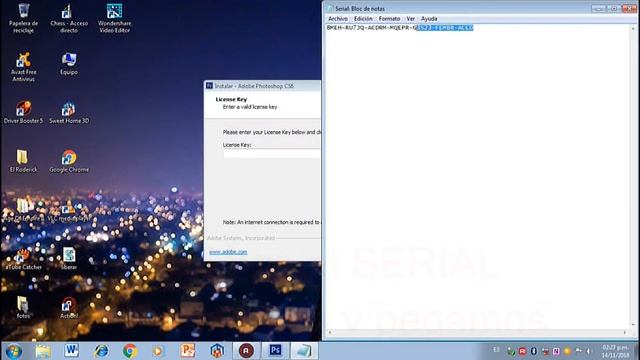Screen dimensions: 640x360
Task: Launch aTube Catcher desktop shortcut
Action: (x=24, y=259)
